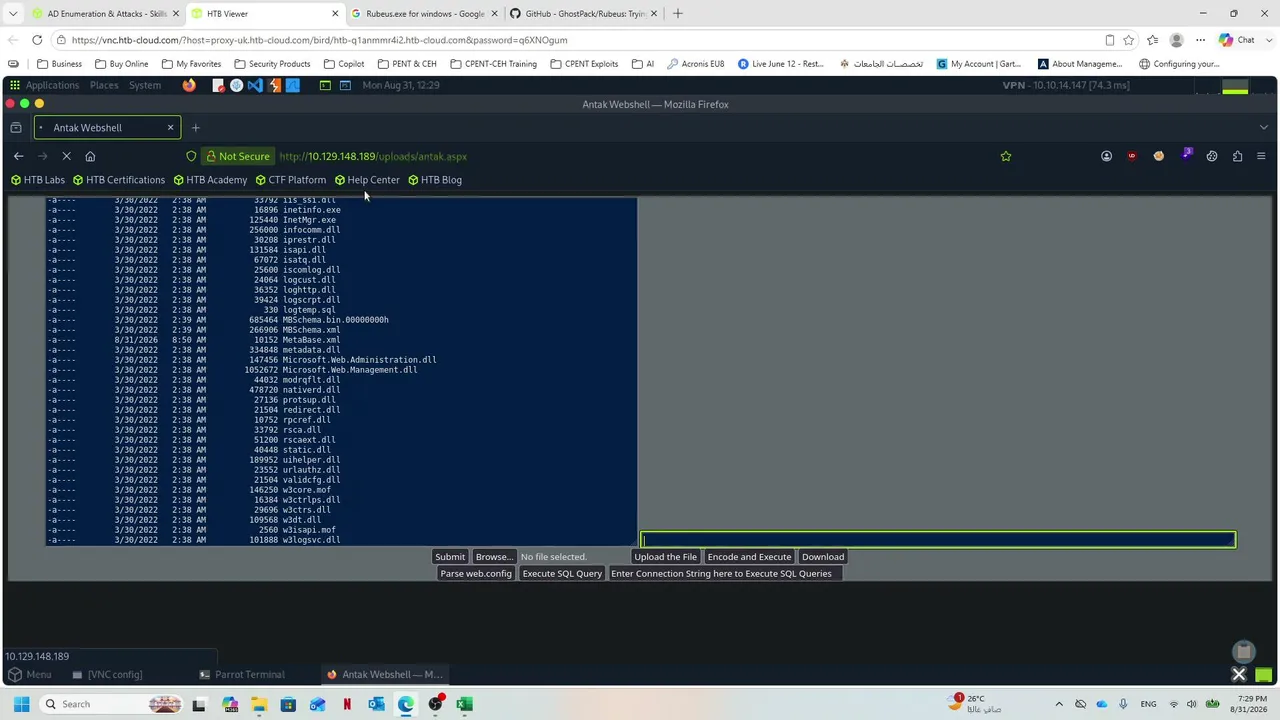Open HTB Labs bookmark

[x=38, y=180]
